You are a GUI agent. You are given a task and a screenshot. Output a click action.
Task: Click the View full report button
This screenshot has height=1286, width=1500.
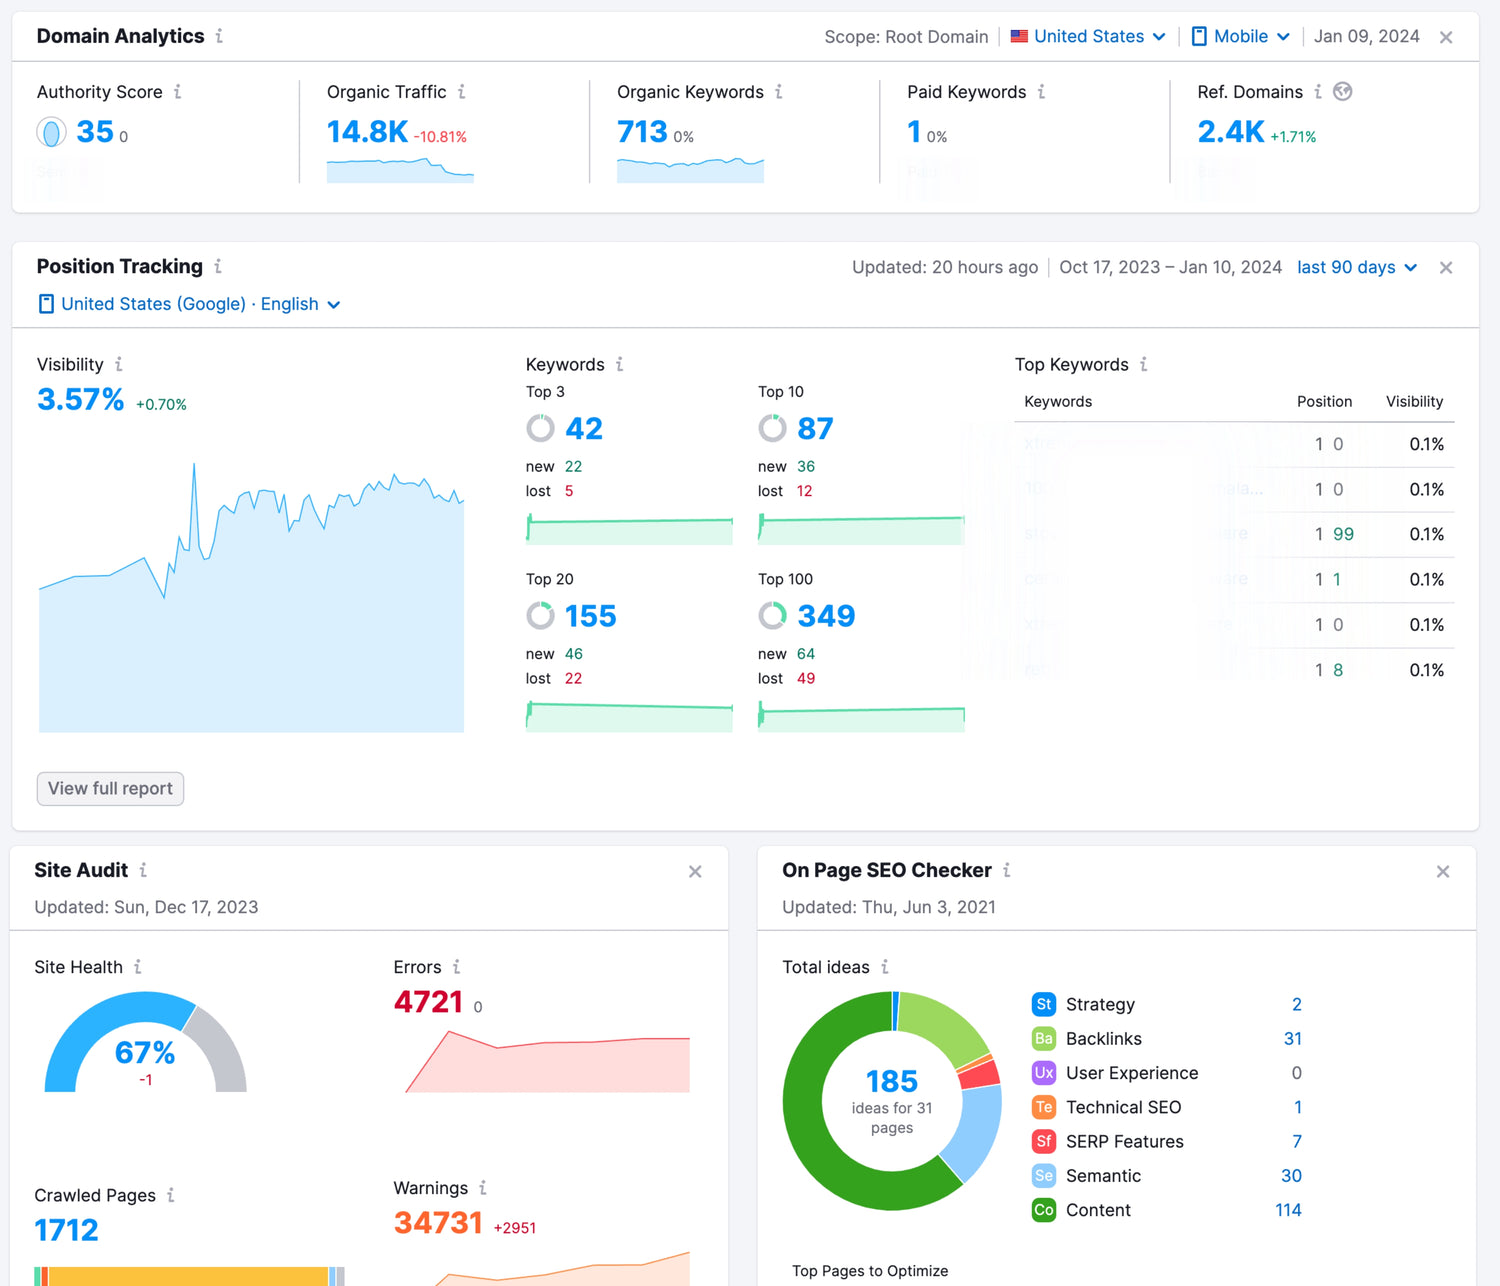point(110,789)
